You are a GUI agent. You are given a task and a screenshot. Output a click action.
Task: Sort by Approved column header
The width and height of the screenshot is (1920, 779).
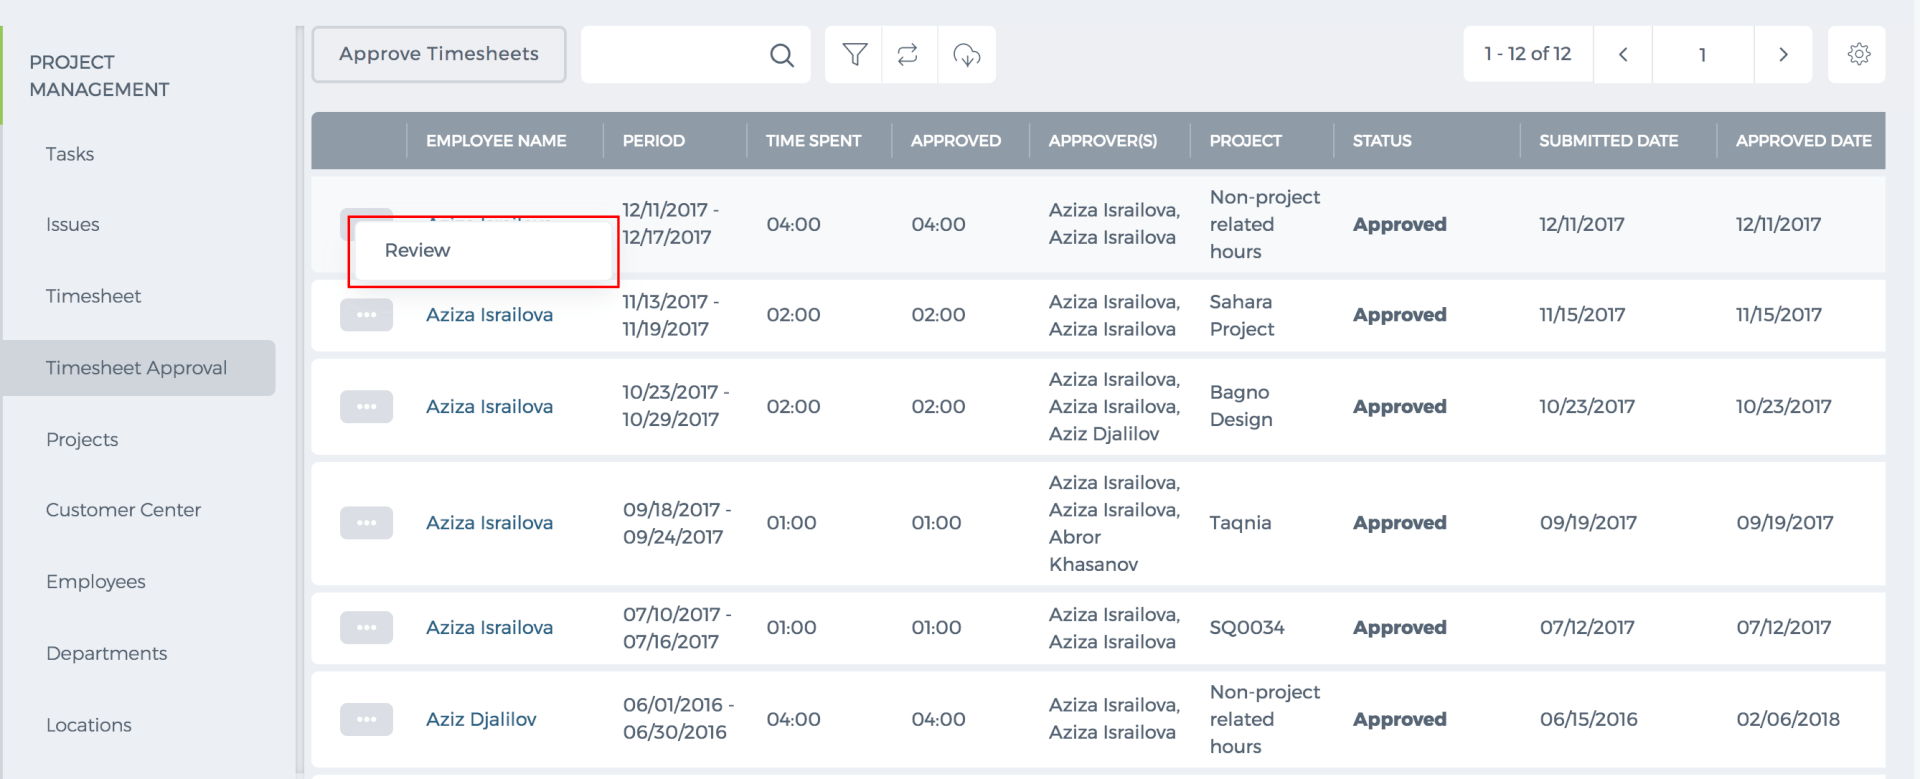click(x=956, y=141)
